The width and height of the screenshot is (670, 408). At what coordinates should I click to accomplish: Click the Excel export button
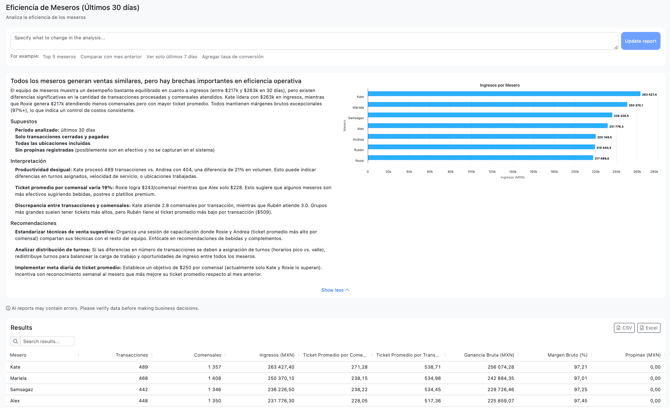(x=649, y=328)
